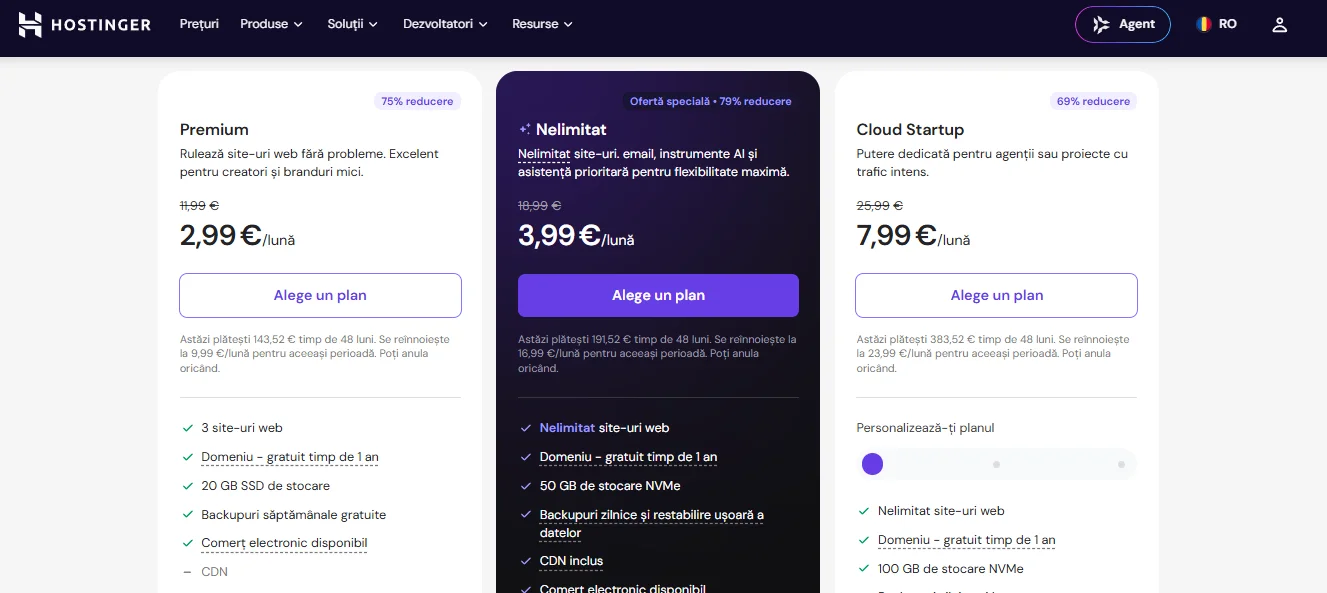The height and width of the screenshot is (593, 1327).
Task: Open the Prețuri menu item
Action: click(199, 24)
